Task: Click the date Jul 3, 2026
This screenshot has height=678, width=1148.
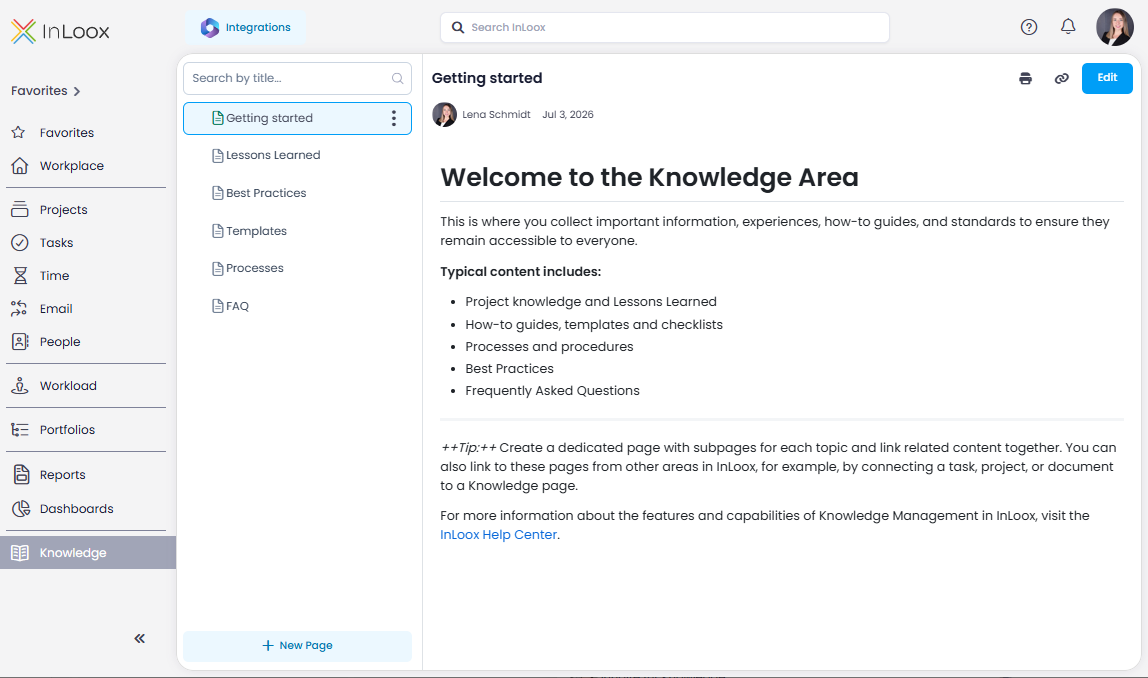Action: click(567, 114)
